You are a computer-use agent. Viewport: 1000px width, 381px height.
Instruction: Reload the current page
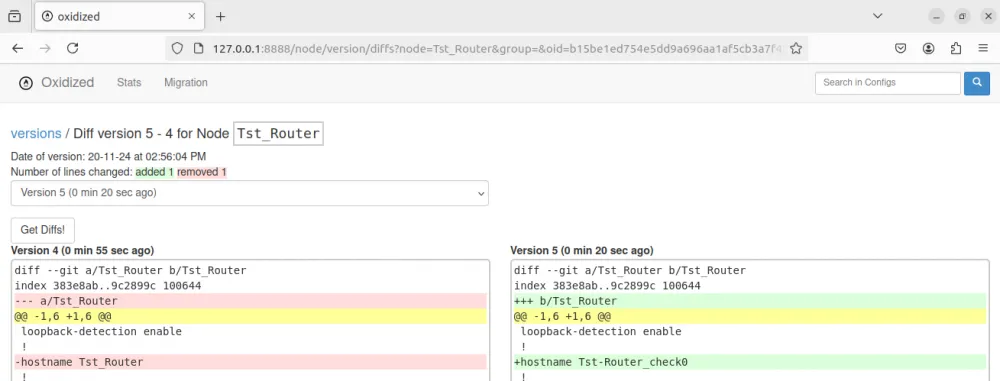coord(73,49)
